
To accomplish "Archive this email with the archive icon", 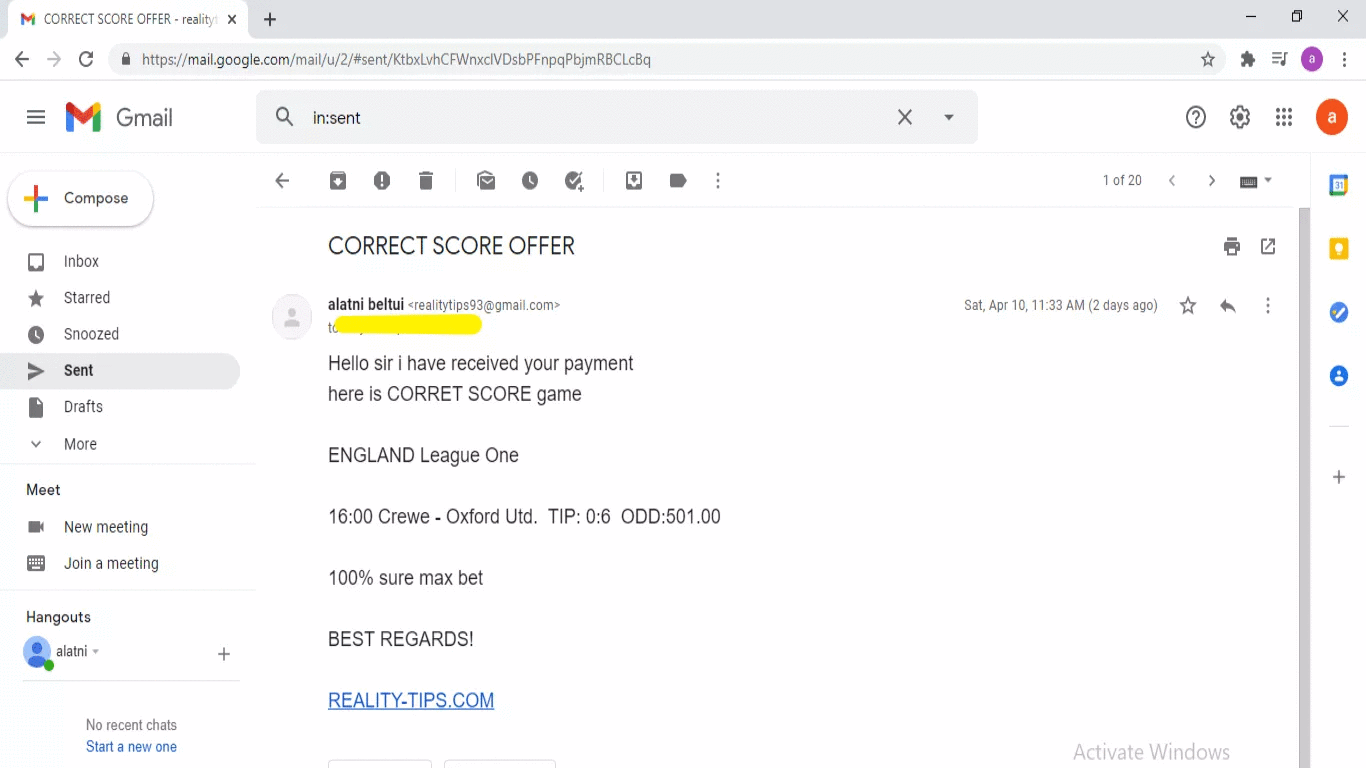I will [338, 181].
